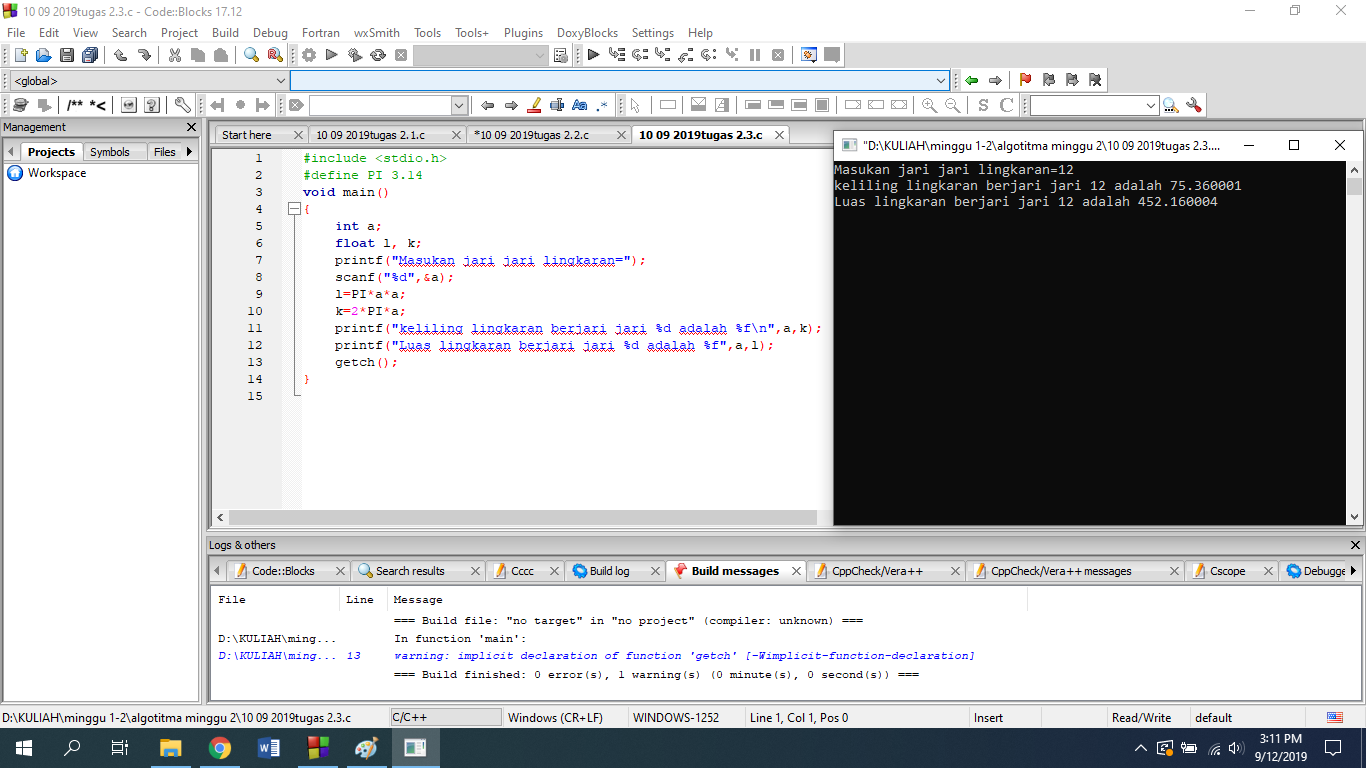Open the Plugins menu
1366x768 pixels.
pyautogui.click(x=523, y=33)
